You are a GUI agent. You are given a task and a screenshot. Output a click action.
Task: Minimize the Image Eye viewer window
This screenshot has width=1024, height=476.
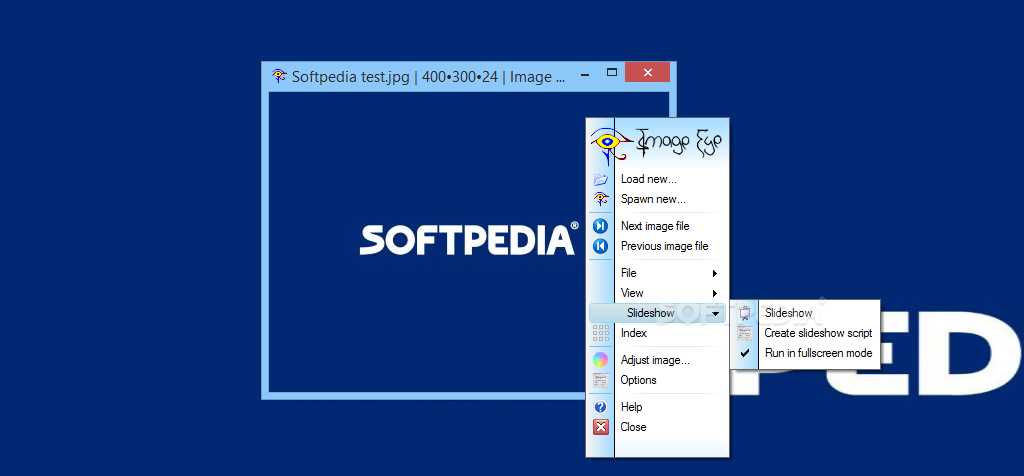[583, 73]
